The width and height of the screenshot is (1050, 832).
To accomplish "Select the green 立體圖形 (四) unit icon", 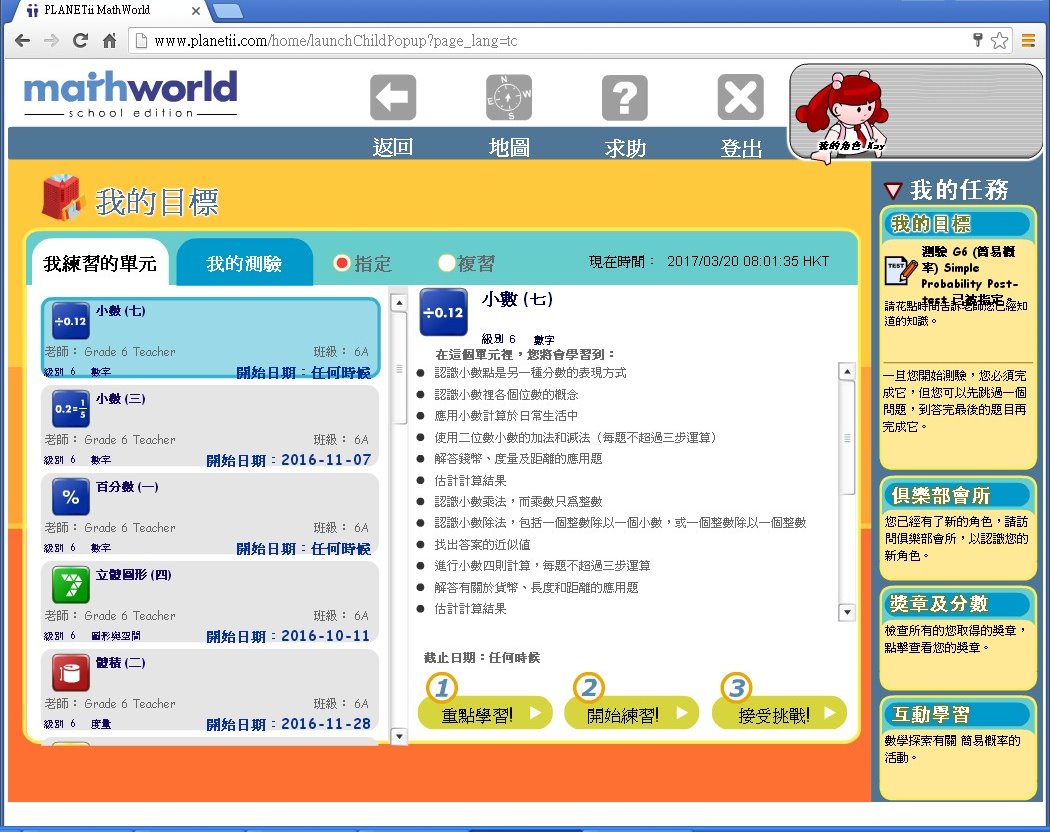I will click(x=71, y=584).
